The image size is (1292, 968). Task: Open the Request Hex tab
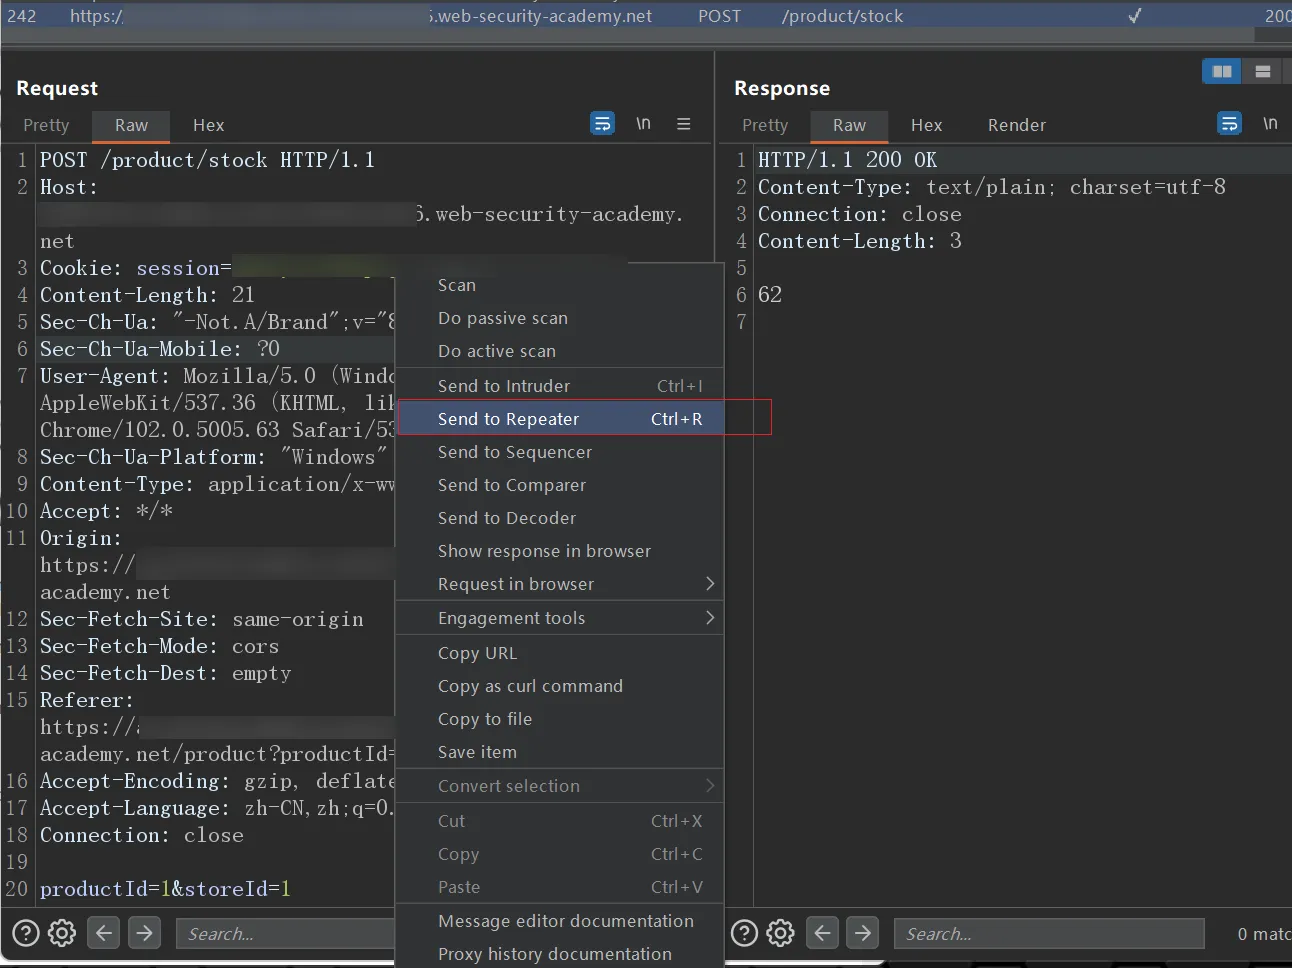[x=208, y=125]
